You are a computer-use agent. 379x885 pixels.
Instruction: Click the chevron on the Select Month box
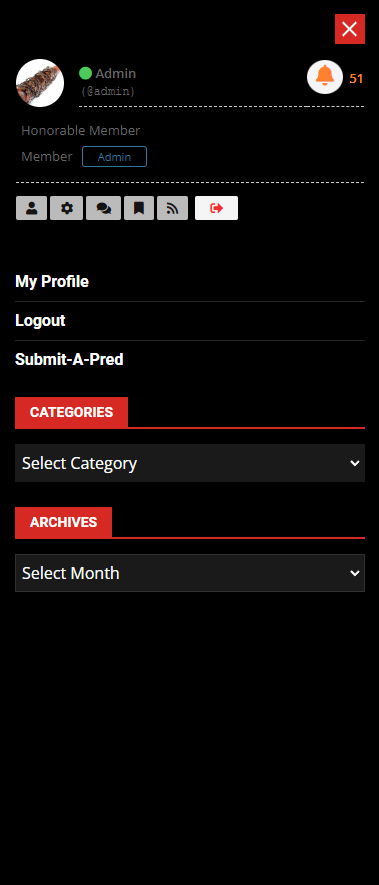point(355,573)
